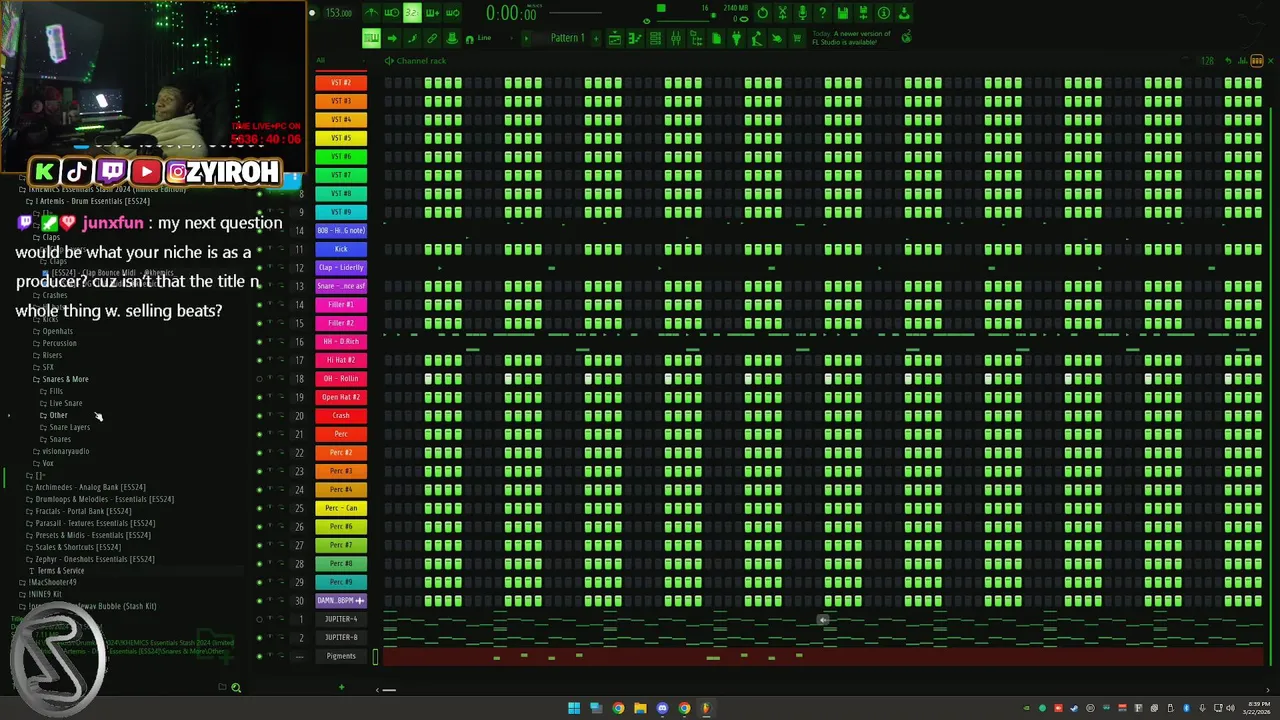Toggle typing keyboard to piano icon
The width and height of the screenshot is (1280, 720).
click(371, 38)
